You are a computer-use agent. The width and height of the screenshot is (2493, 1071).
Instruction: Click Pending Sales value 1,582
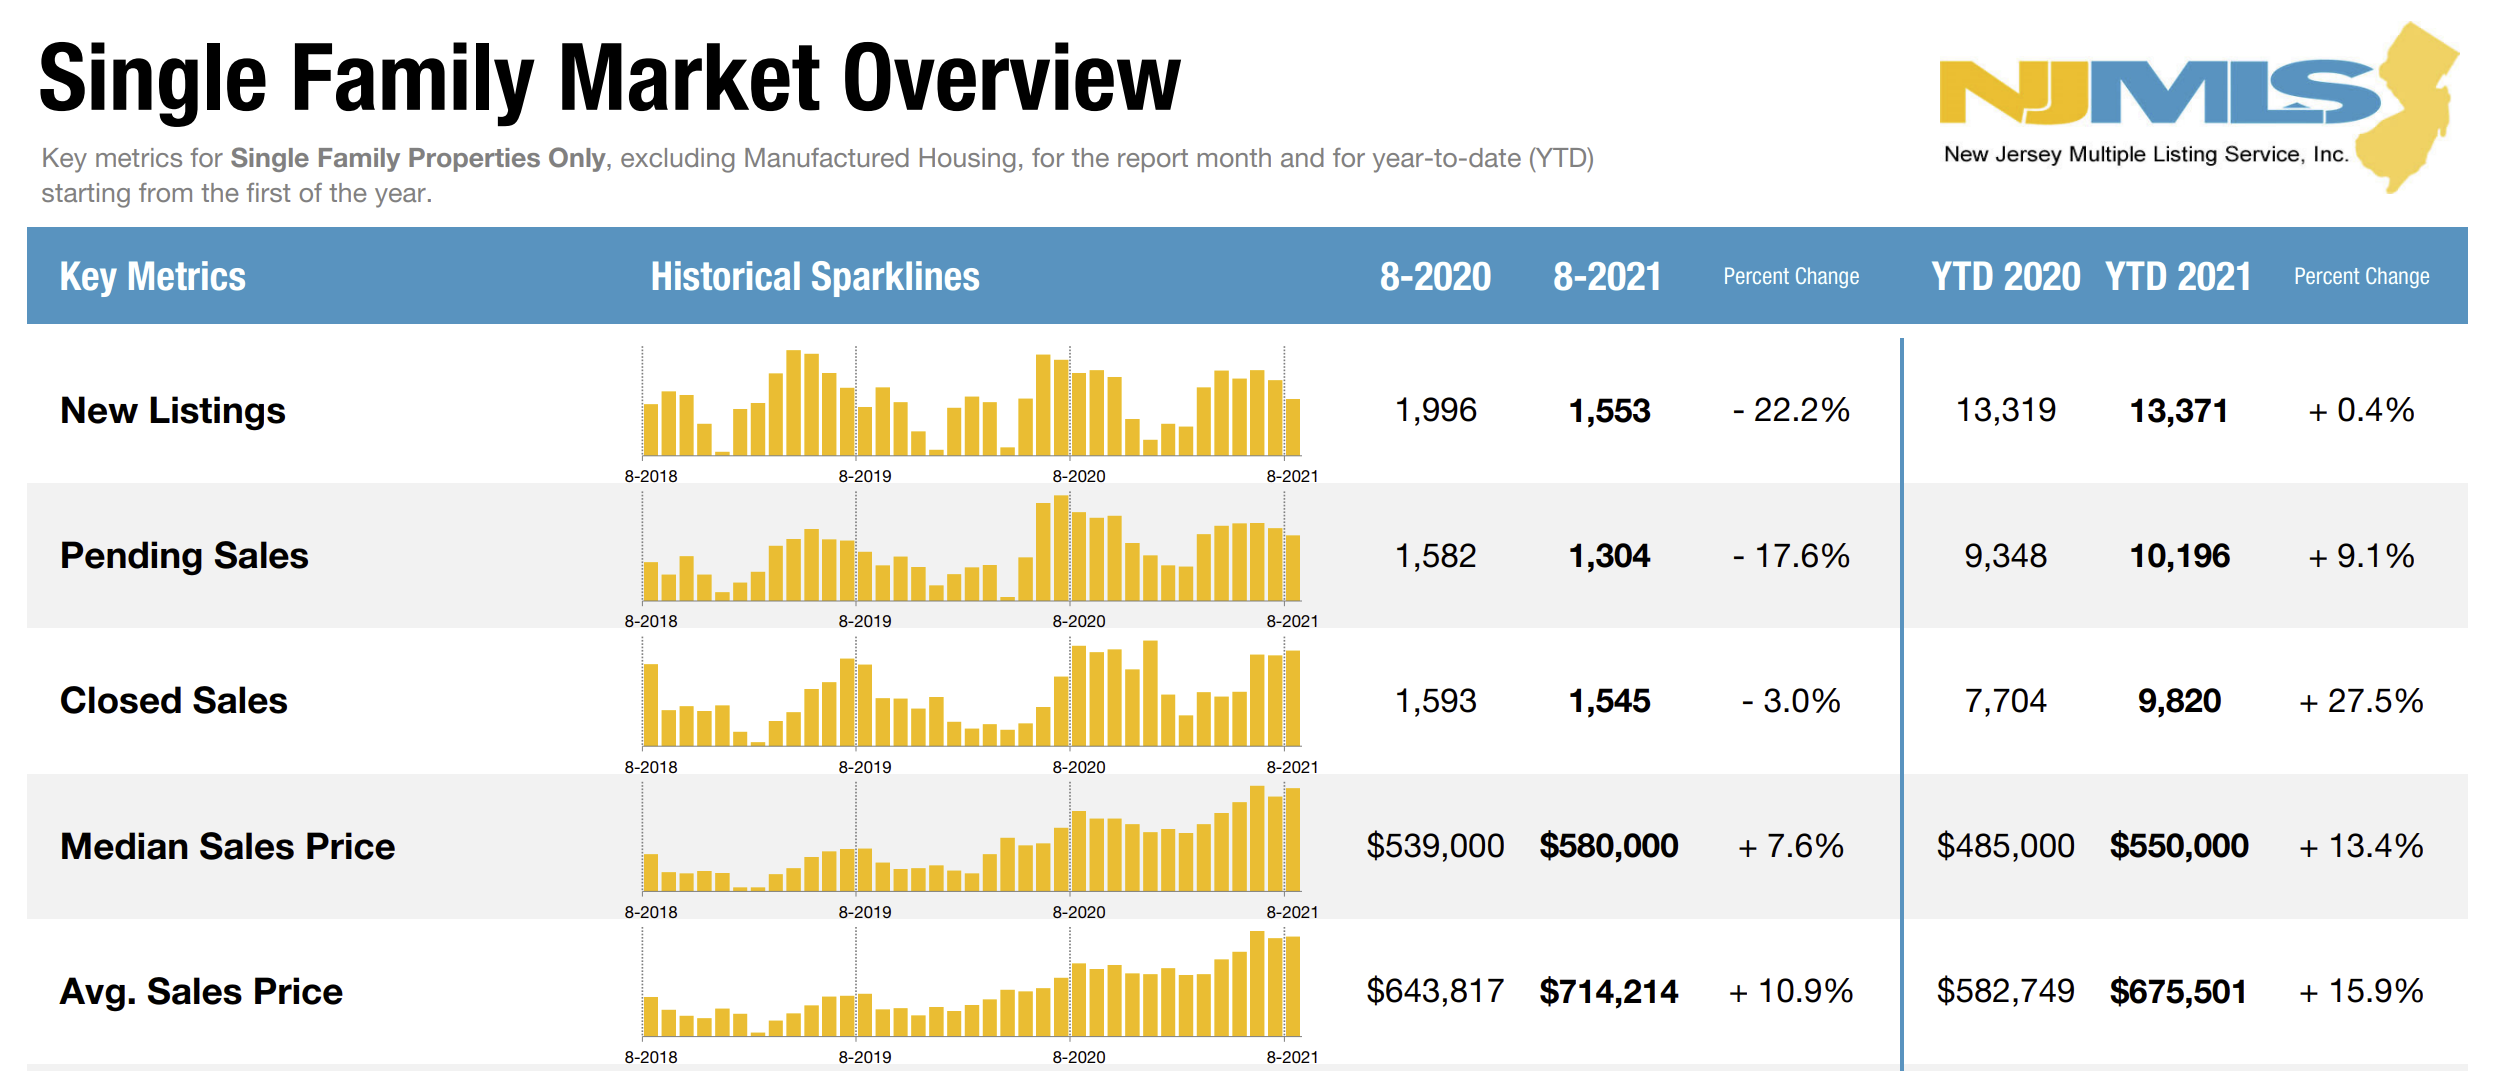point(1435,555)
